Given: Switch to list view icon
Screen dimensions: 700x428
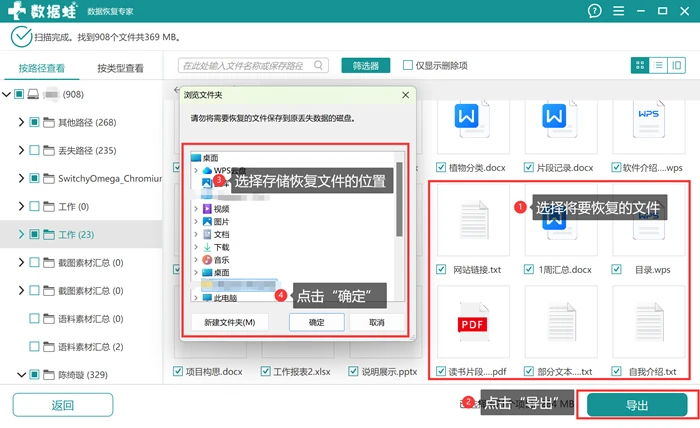Looking at the screenshot, I should [x=658, y=66].
